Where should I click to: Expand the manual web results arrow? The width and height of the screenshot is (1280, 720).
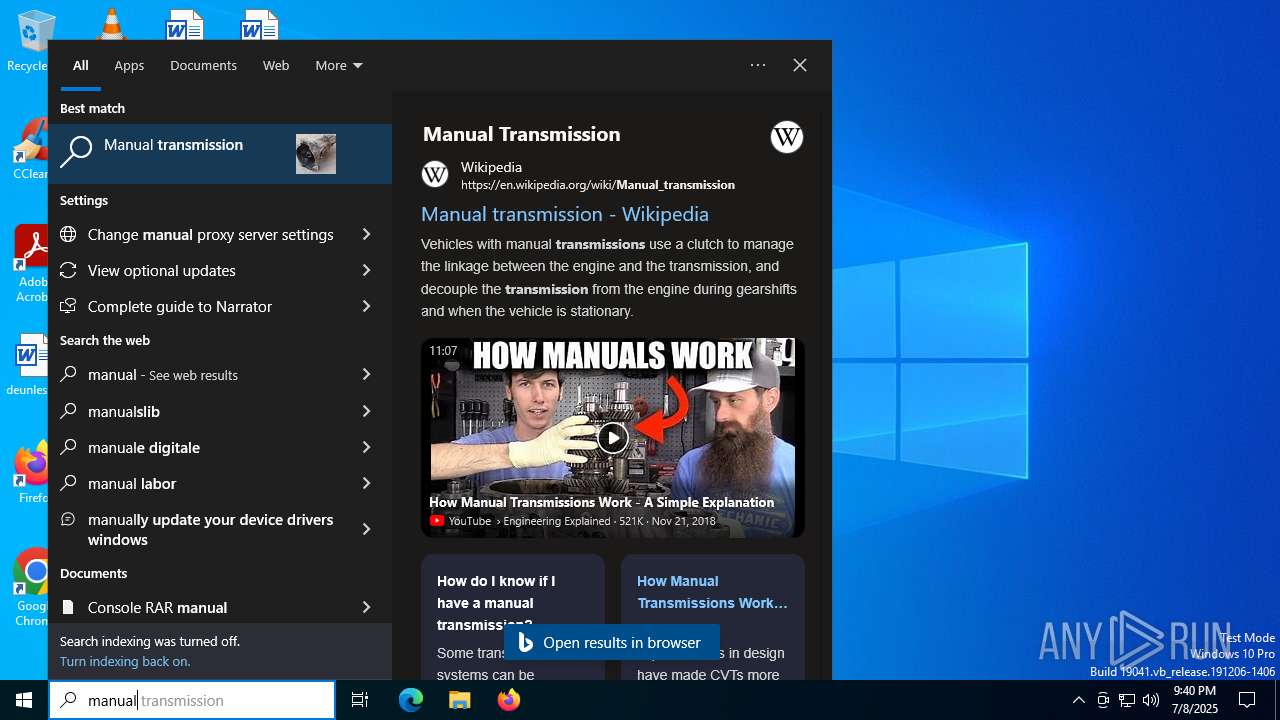[x=366, y=374]
